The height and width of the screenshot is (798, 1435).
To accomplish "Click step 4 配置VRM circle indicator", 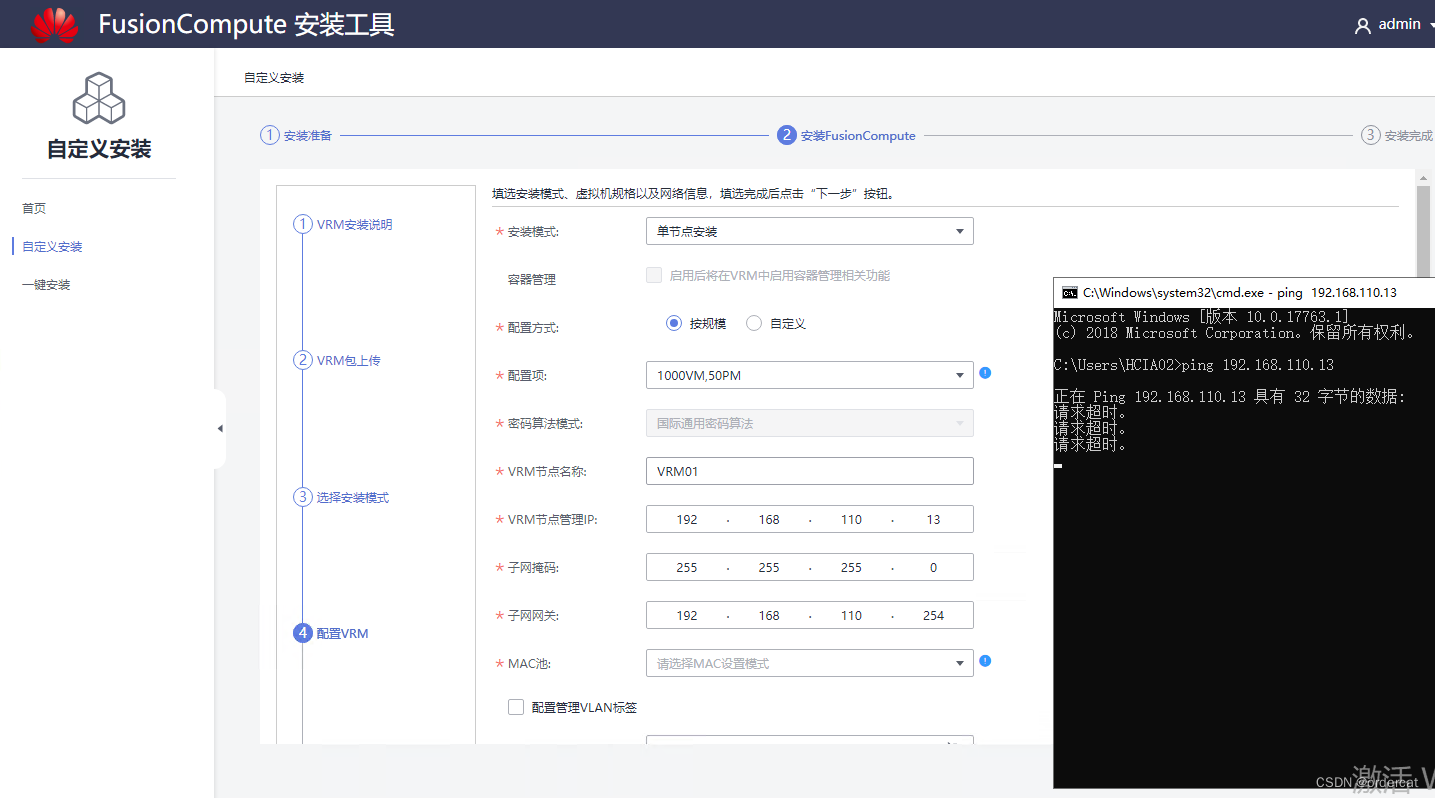I will click(303, 633).
